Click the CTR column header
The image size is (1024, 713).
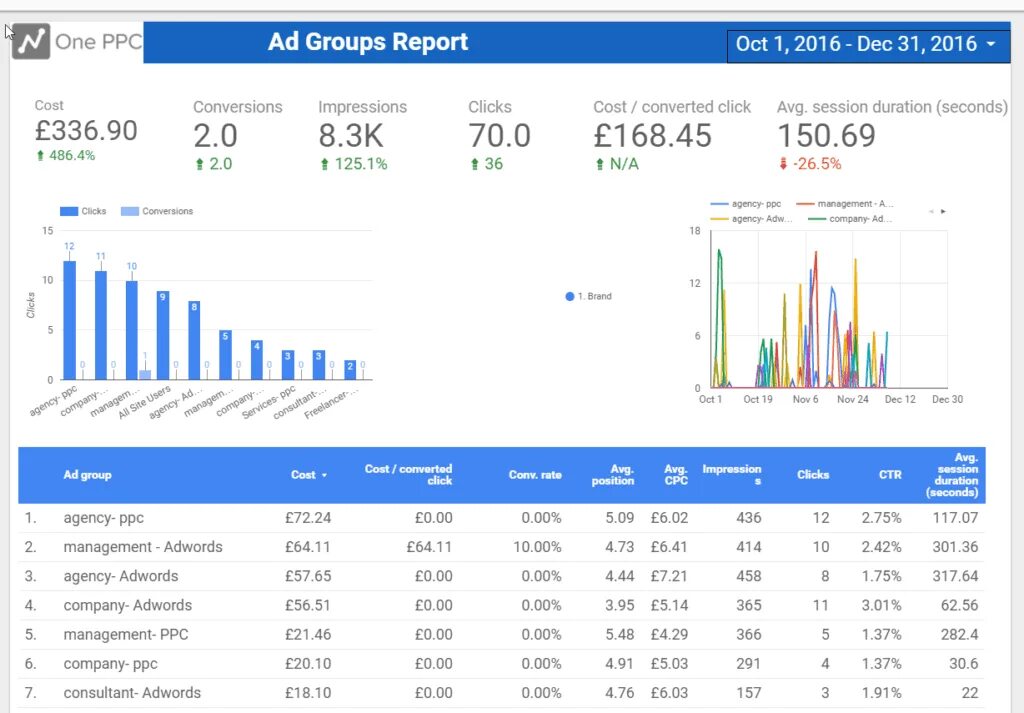(890, 475)
